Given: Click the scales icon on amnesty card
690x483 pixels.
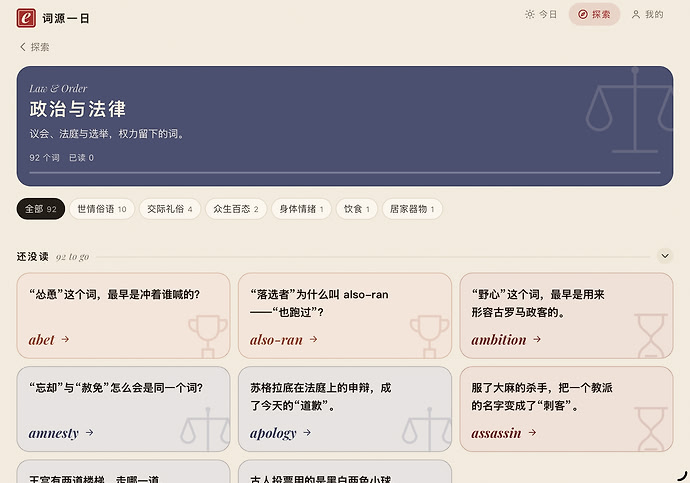Looking at the screenshot, I should pos(206,429).
